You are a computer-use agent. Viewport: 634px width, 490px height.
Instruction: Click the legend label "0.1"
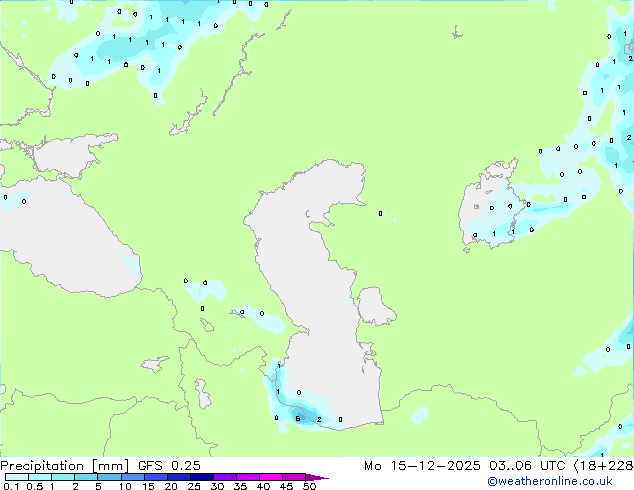tap(11, 486)
